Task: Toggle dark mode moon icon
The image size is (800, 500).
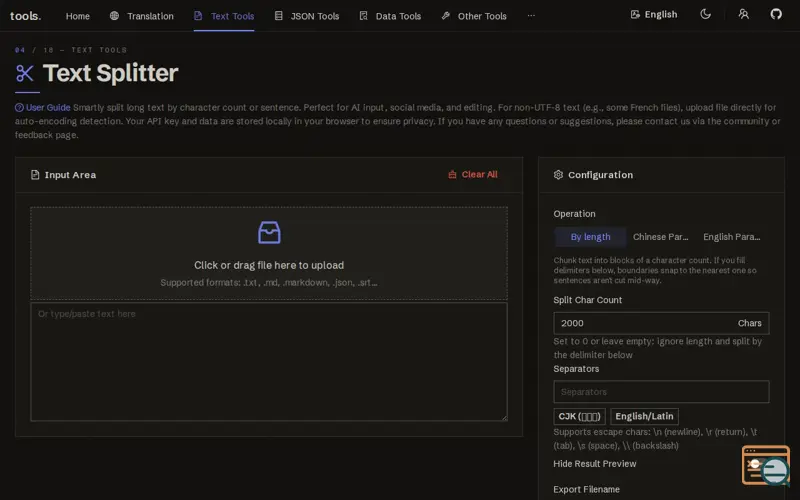Action: pos(705,14)
